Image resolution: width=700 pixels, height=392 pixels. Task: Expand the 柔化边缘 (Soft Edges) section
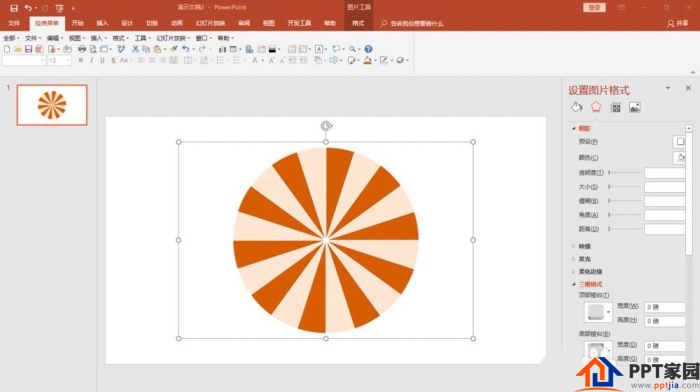click(x=590, y=271)
